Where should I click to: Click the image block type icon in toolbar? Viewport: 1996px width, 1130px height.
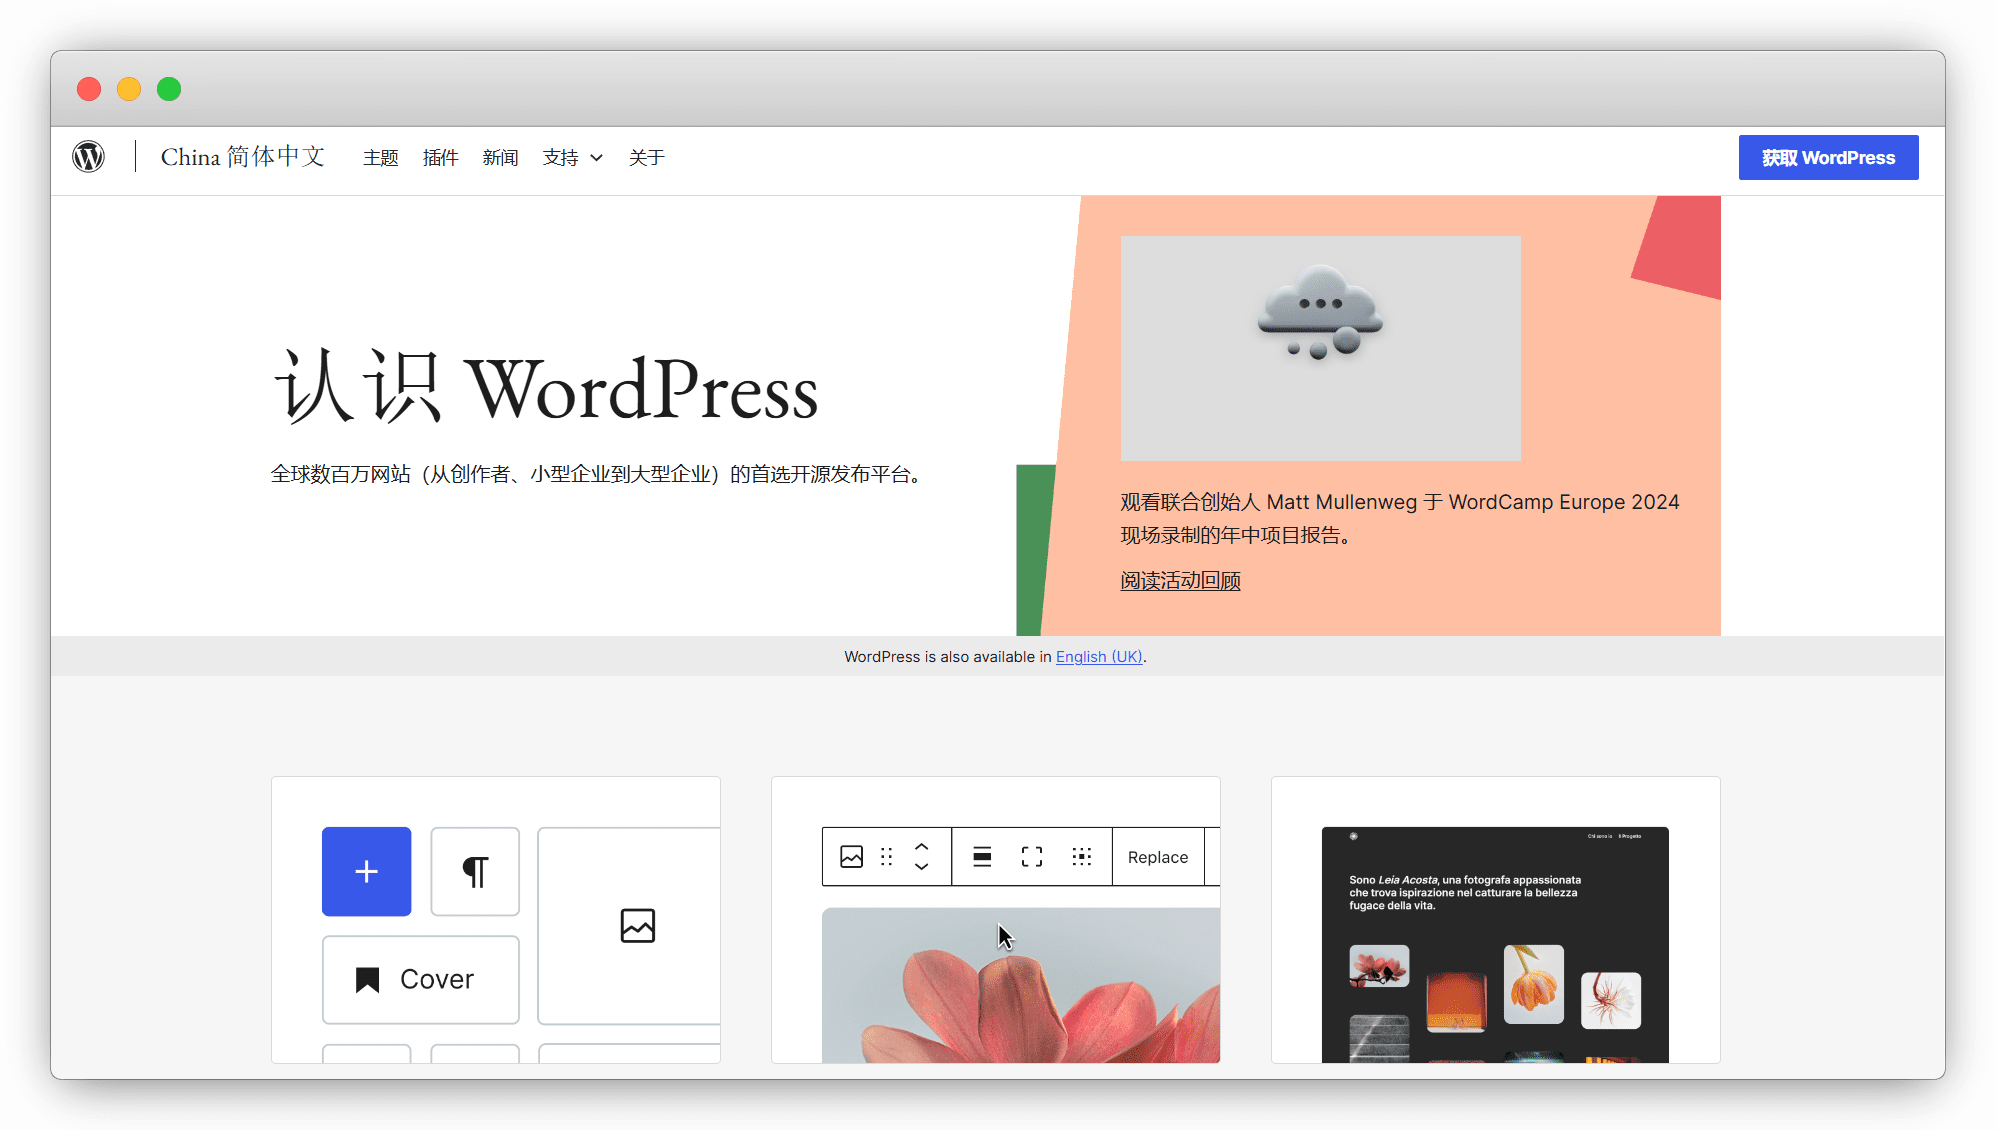[851, 857]
